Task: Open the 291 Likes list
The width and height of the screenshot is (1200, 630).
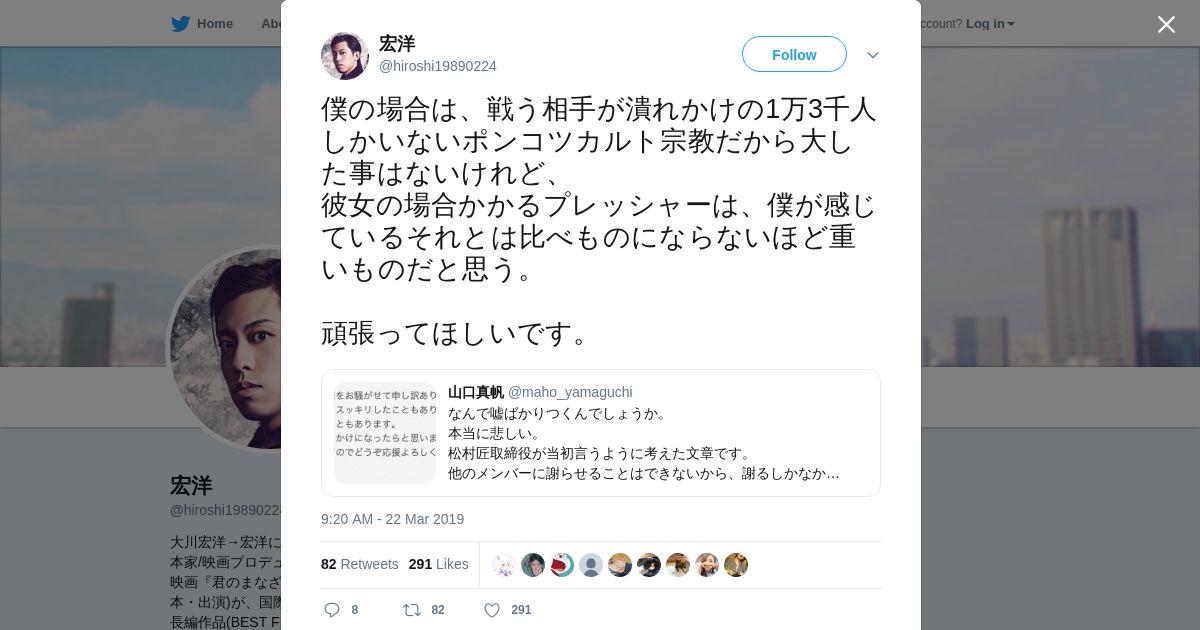Action: click(439, 564)
